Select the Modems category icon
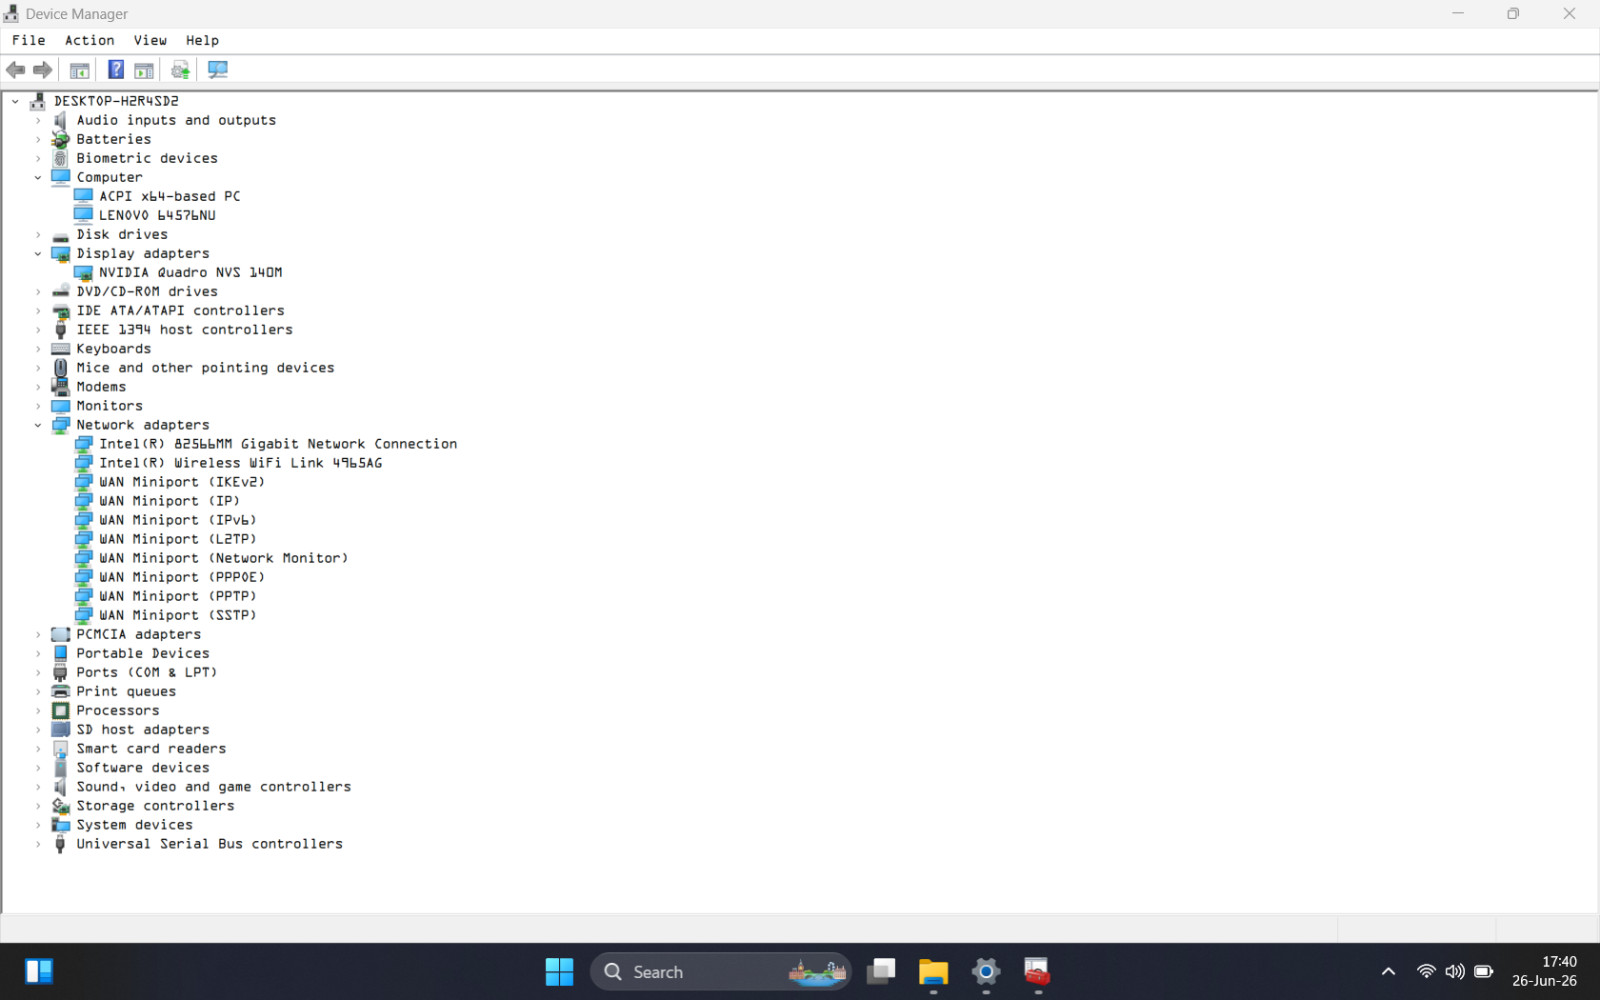Image resolution: width=1600 pixels, height=1000 pixels. (x=60, y=387)
